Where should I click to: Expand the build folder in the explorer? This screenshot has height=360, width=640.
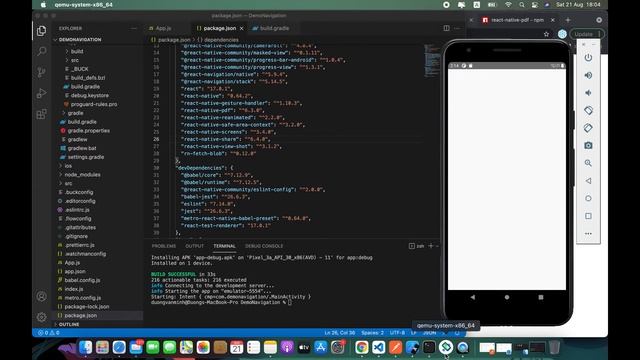77,51
